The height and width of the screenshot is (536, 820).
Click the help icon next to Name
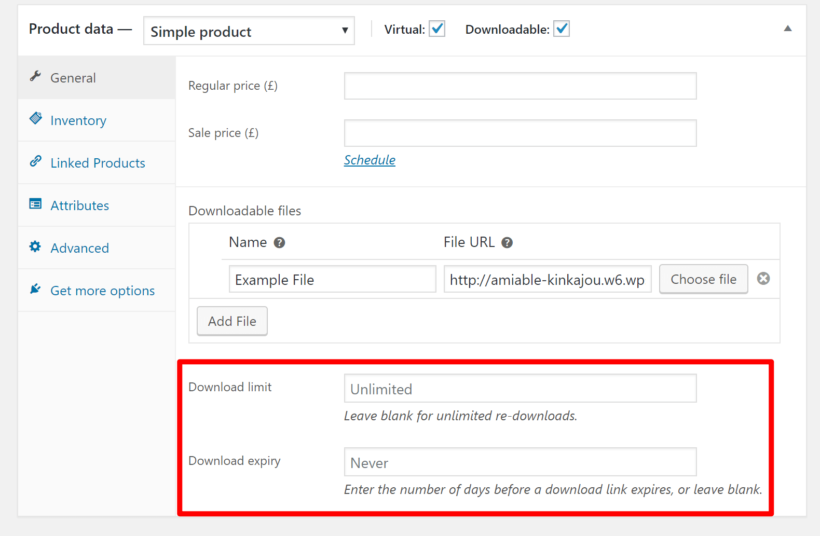click(x=280, y=243)
